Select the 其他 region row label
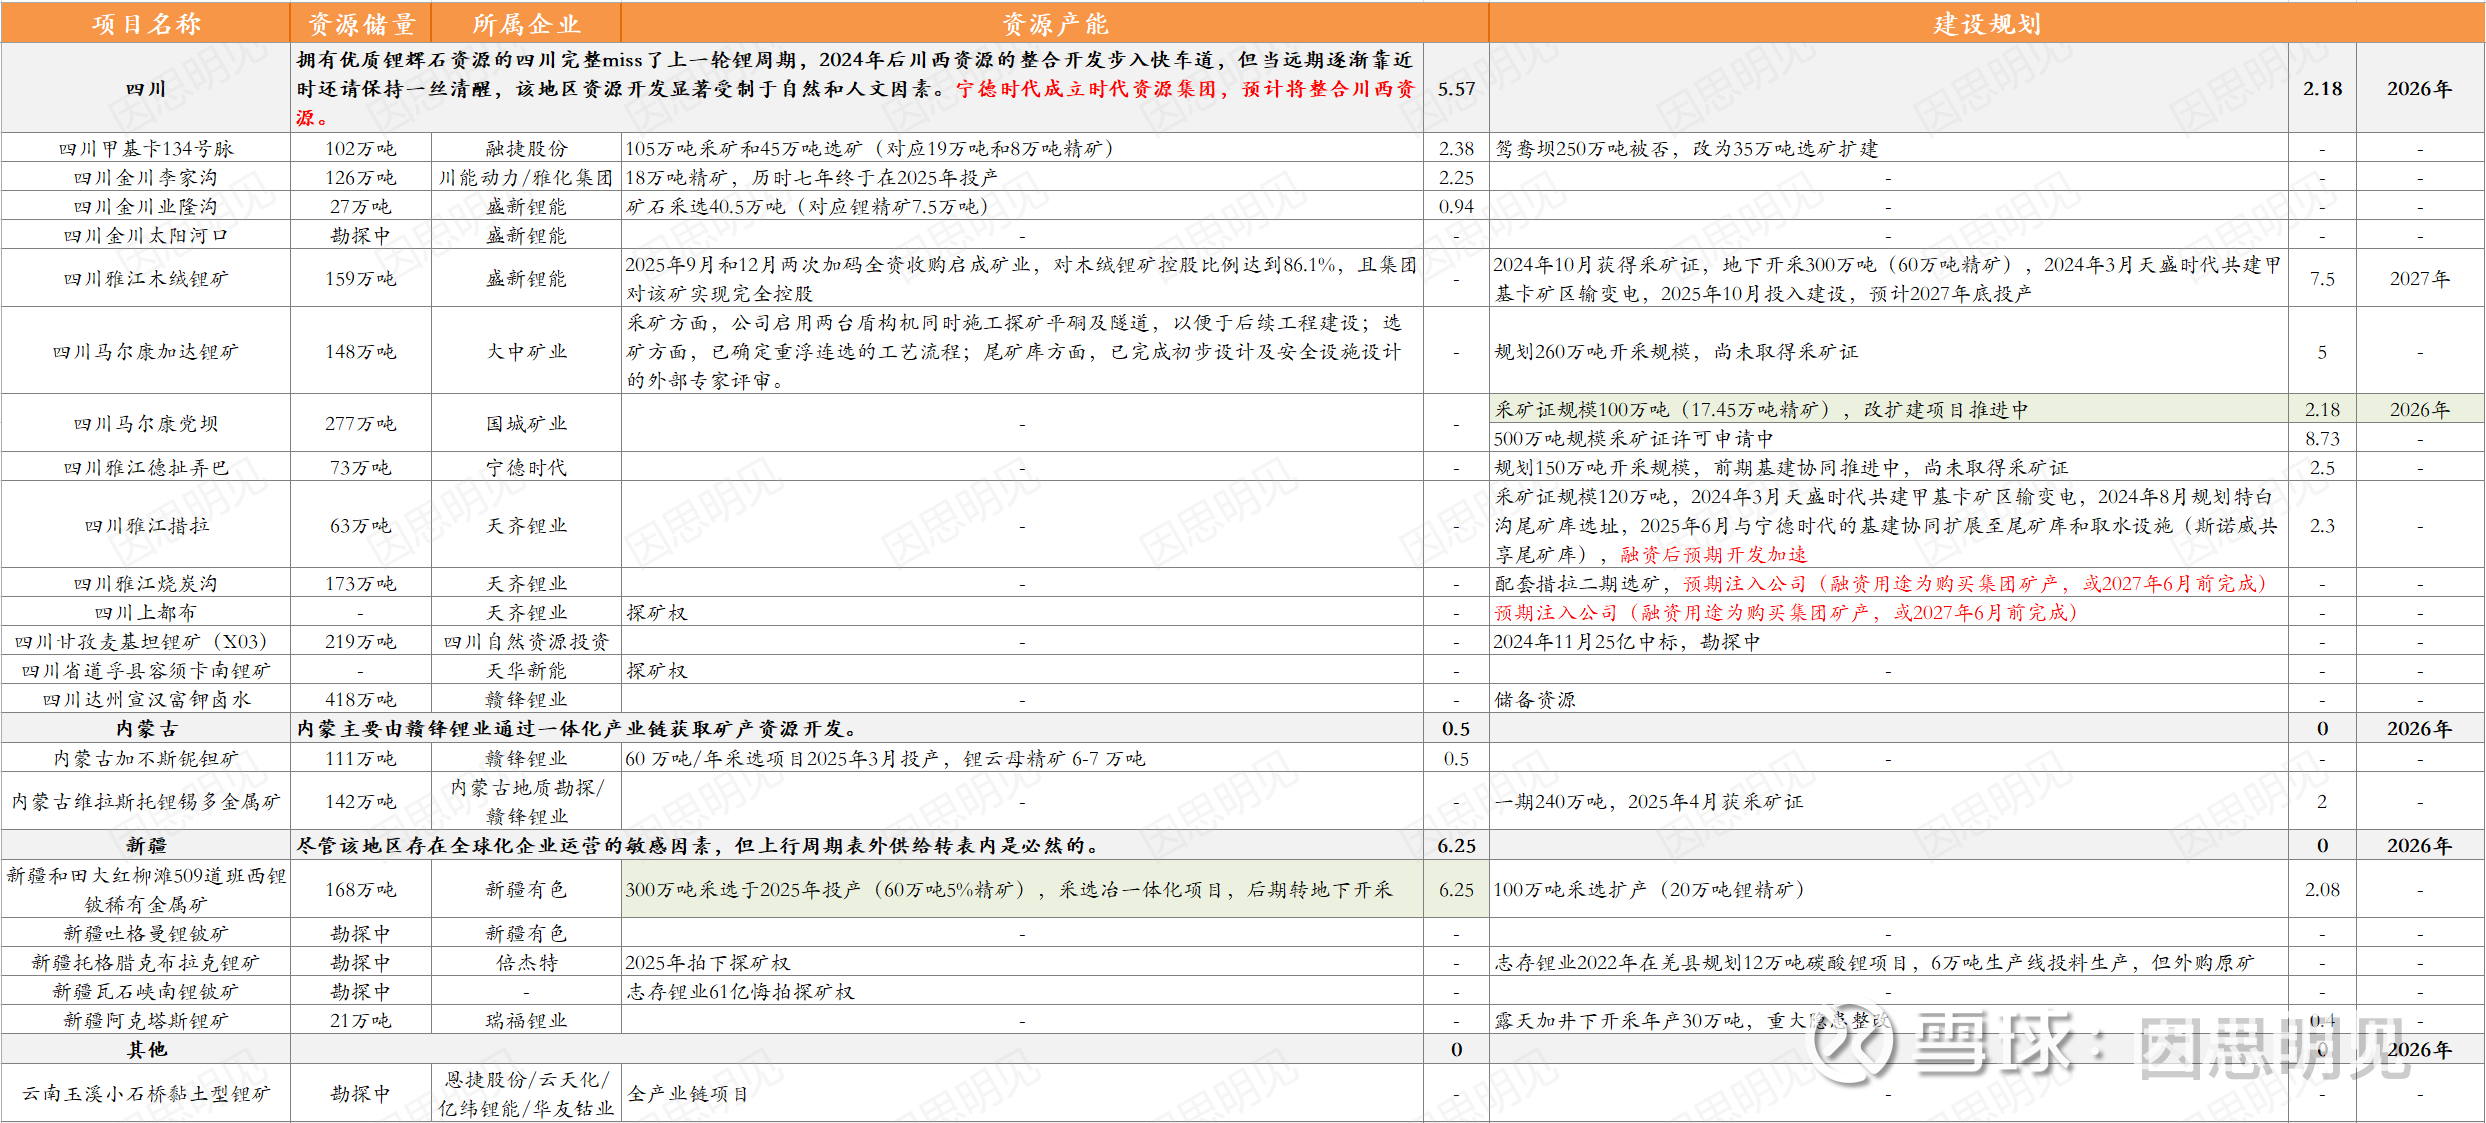This screenshot has height=1123, width=2486. (146, 1050)
